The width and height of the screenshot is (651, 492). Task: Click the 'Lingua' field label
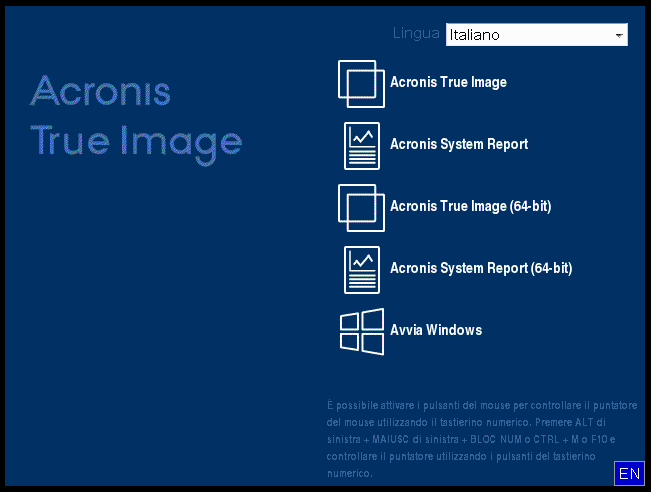pos(416,34)
